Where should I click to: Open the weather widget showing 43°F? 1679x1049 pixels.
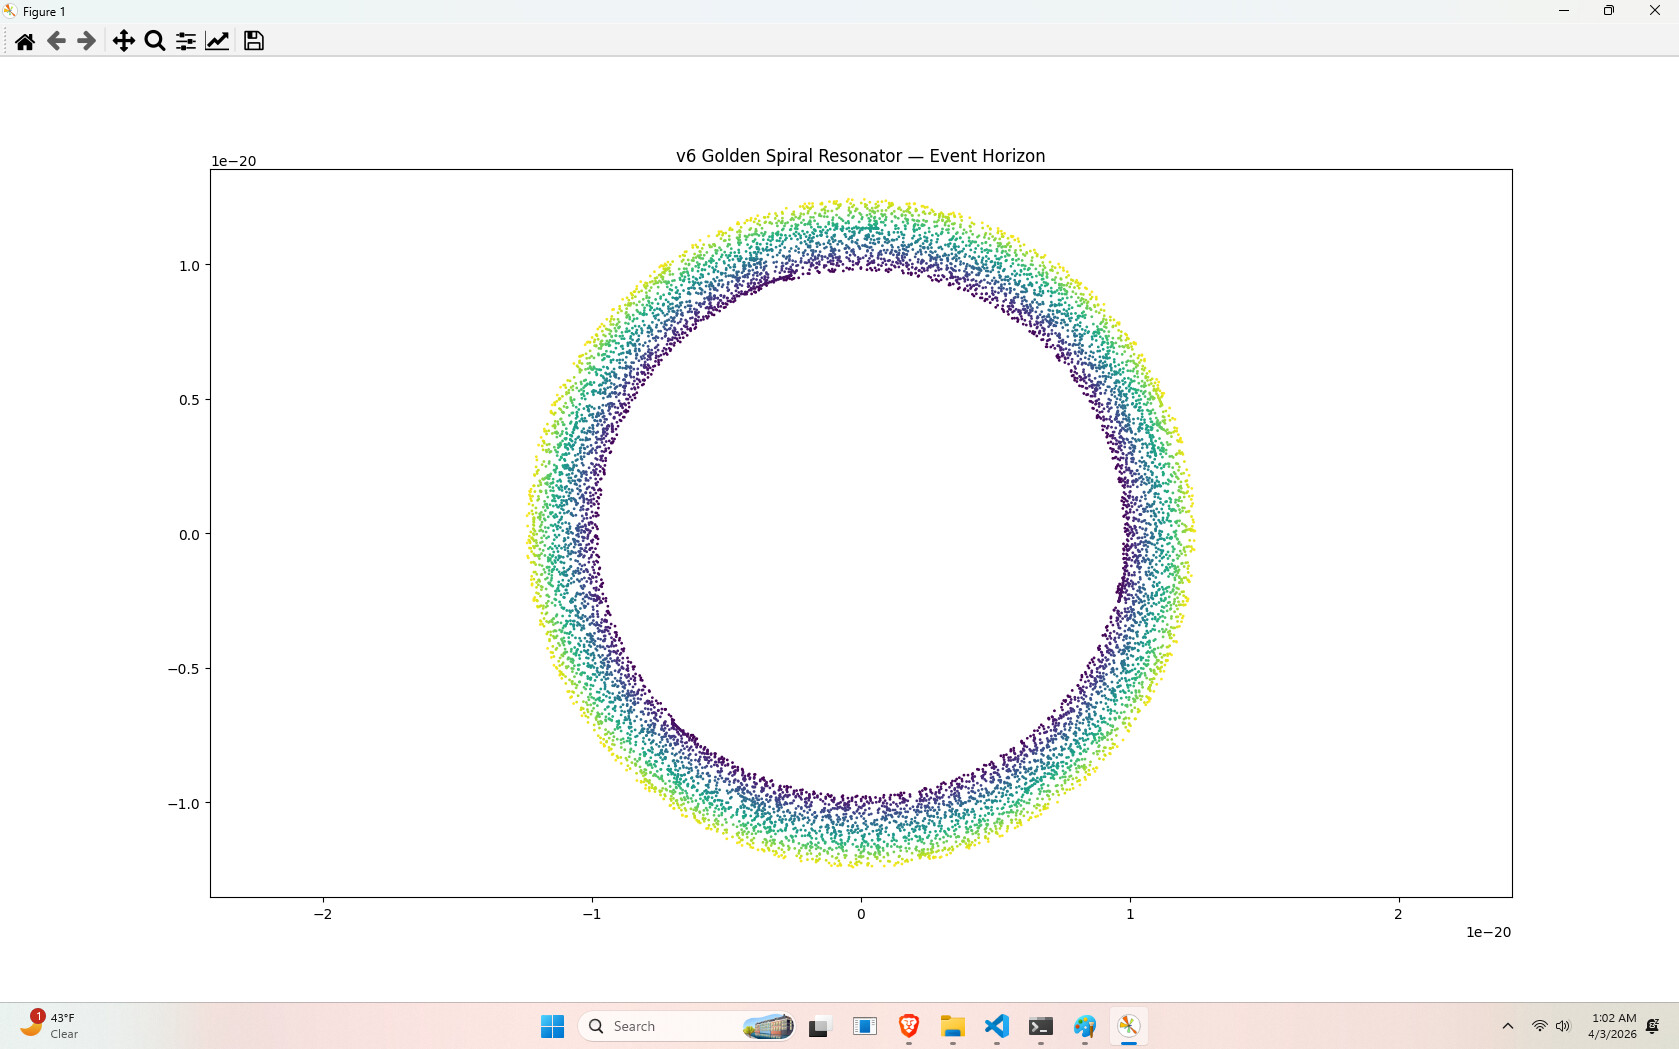tap(50, 1026)
